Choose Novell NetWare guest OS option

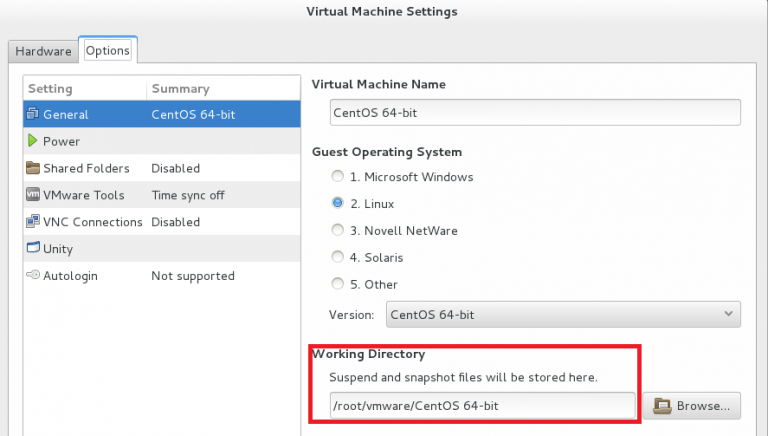coord(337,230)
